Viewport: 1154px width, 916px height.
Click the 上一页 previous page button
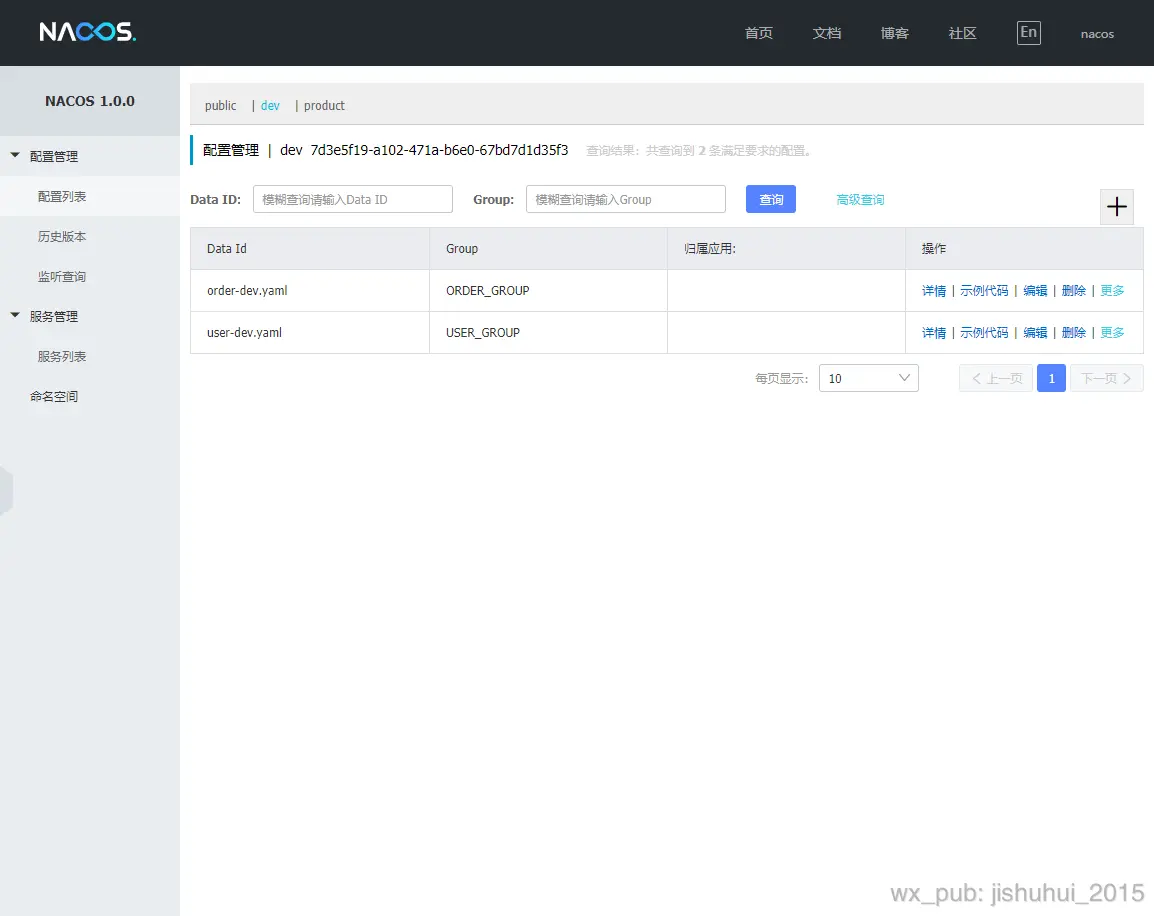point(996,378)
